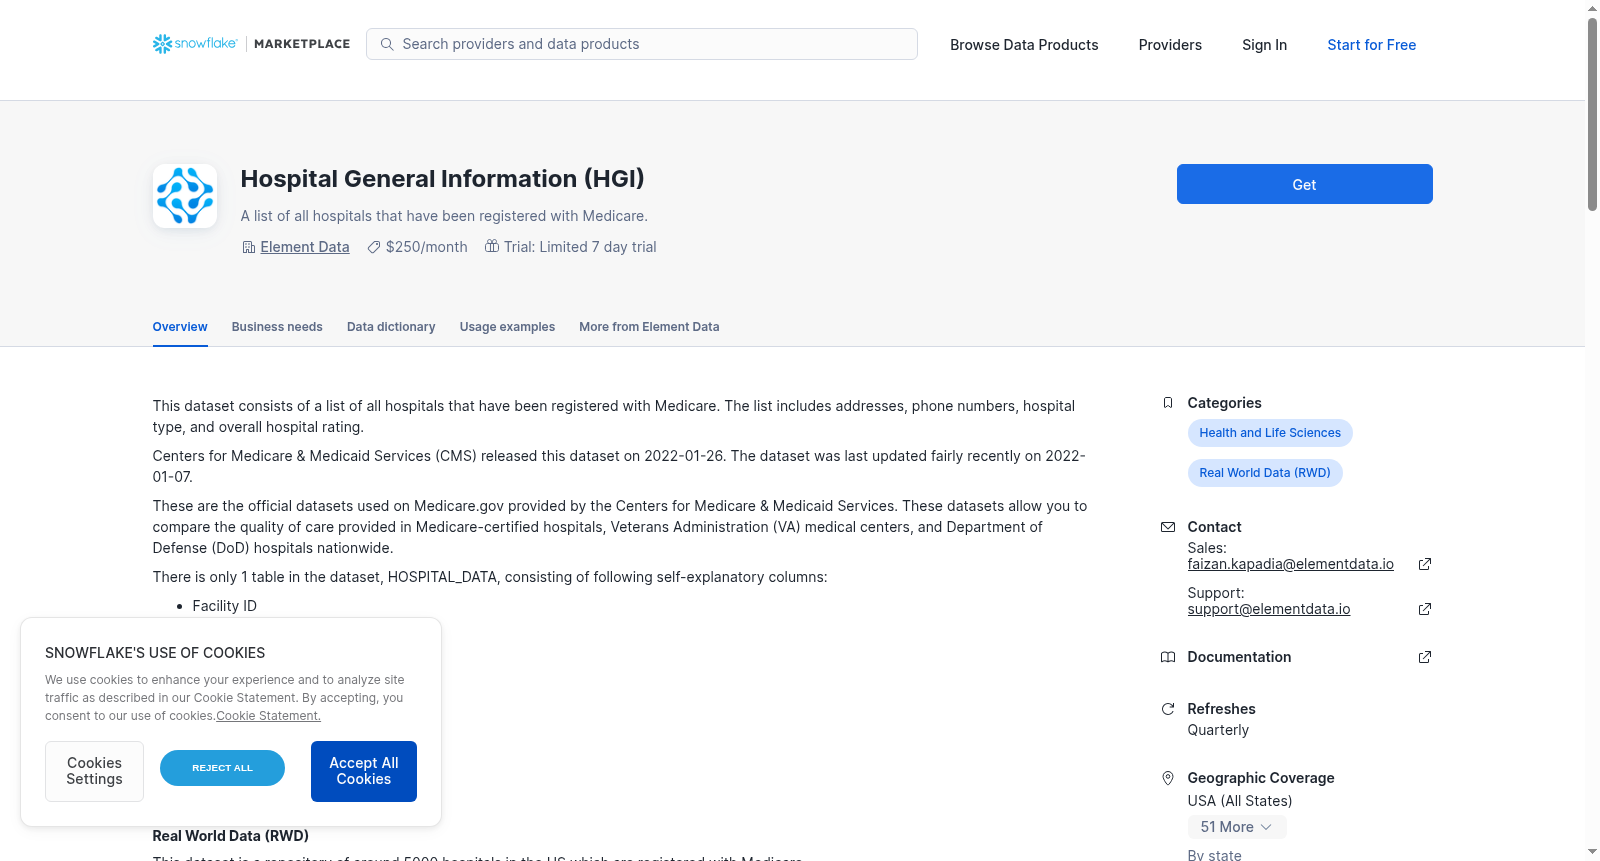Viewport: 1600px width, 861px height.
Task: Open support email external link icon
Action: click(1425, 609)
